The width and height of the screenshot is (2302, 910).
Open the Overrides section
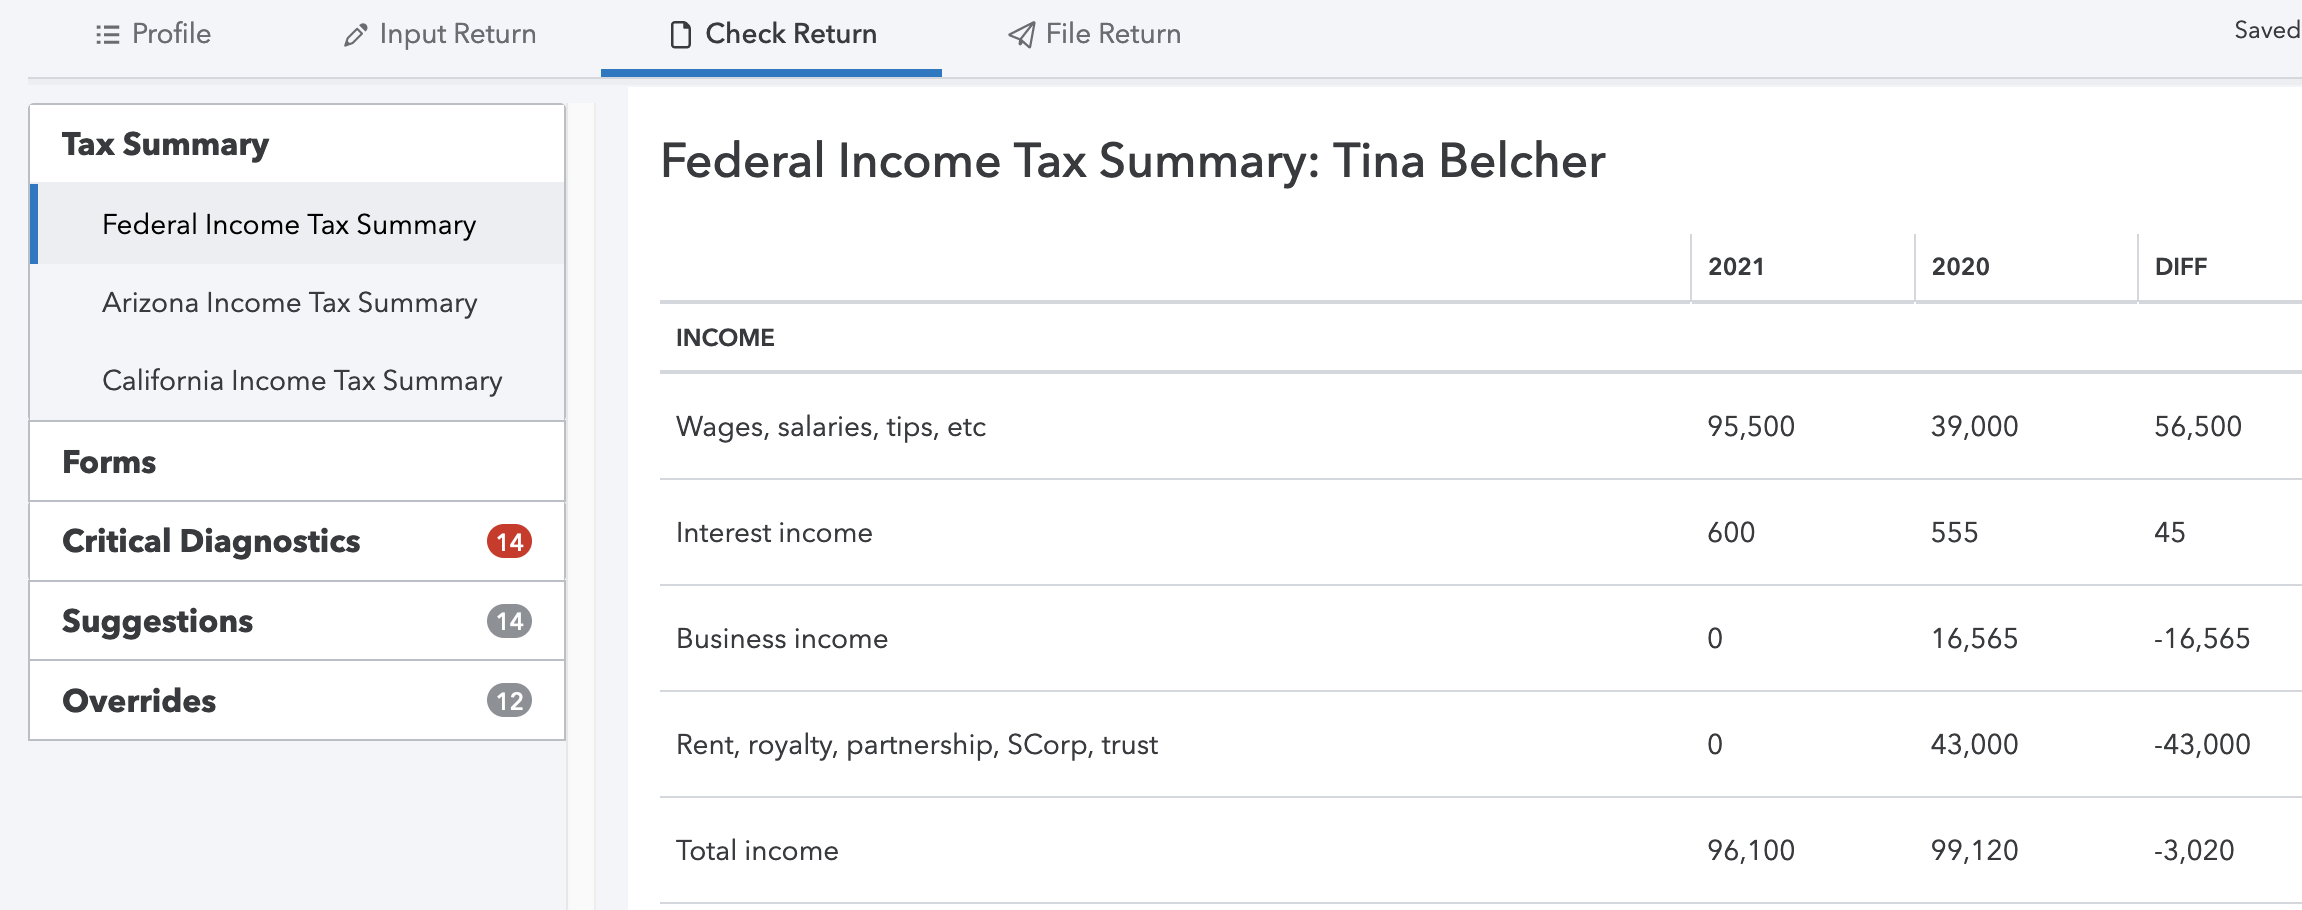coord(139,700)
